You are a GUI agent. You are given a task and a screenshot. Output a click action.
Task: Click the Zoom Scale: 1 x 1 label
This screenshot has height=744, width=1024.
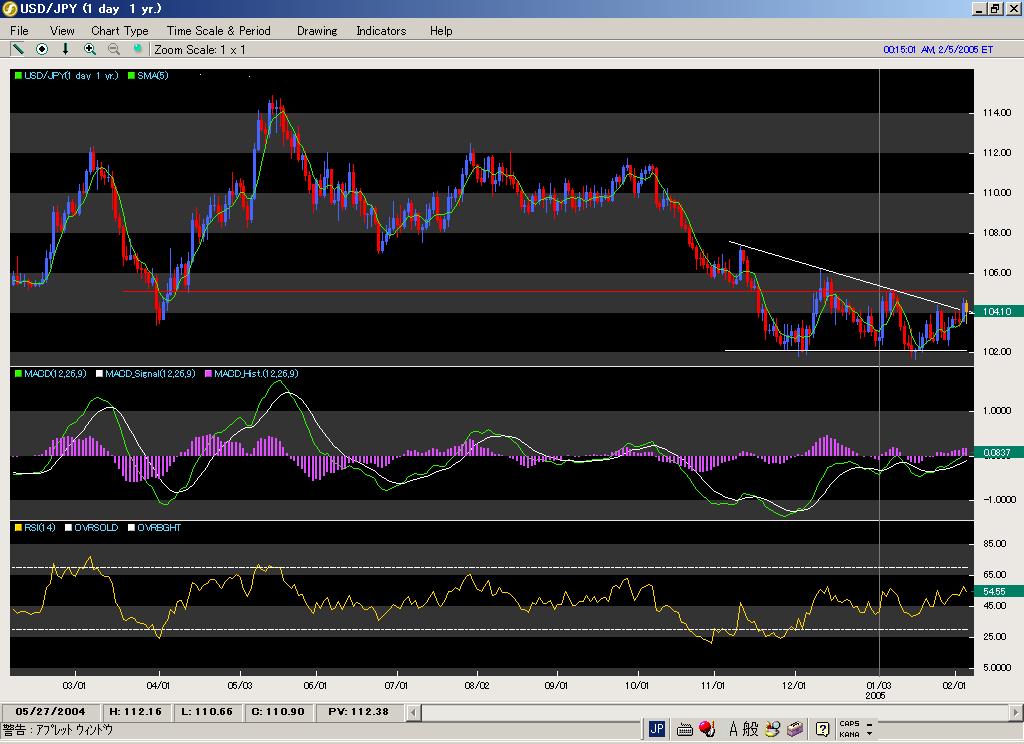(x=200, y=50)
